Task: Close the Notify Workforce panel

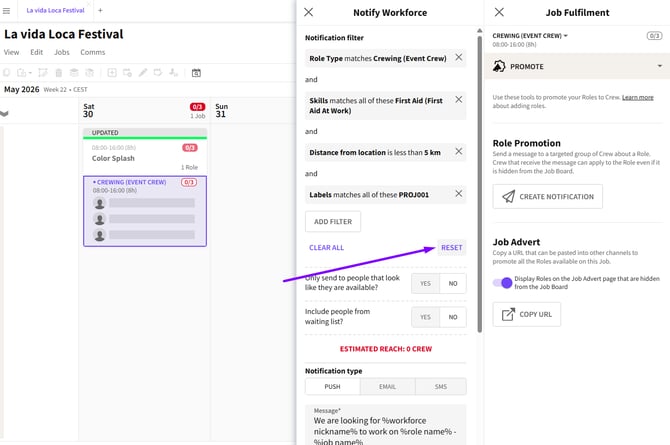Action: pyautogui.click(x=309, y=12)
